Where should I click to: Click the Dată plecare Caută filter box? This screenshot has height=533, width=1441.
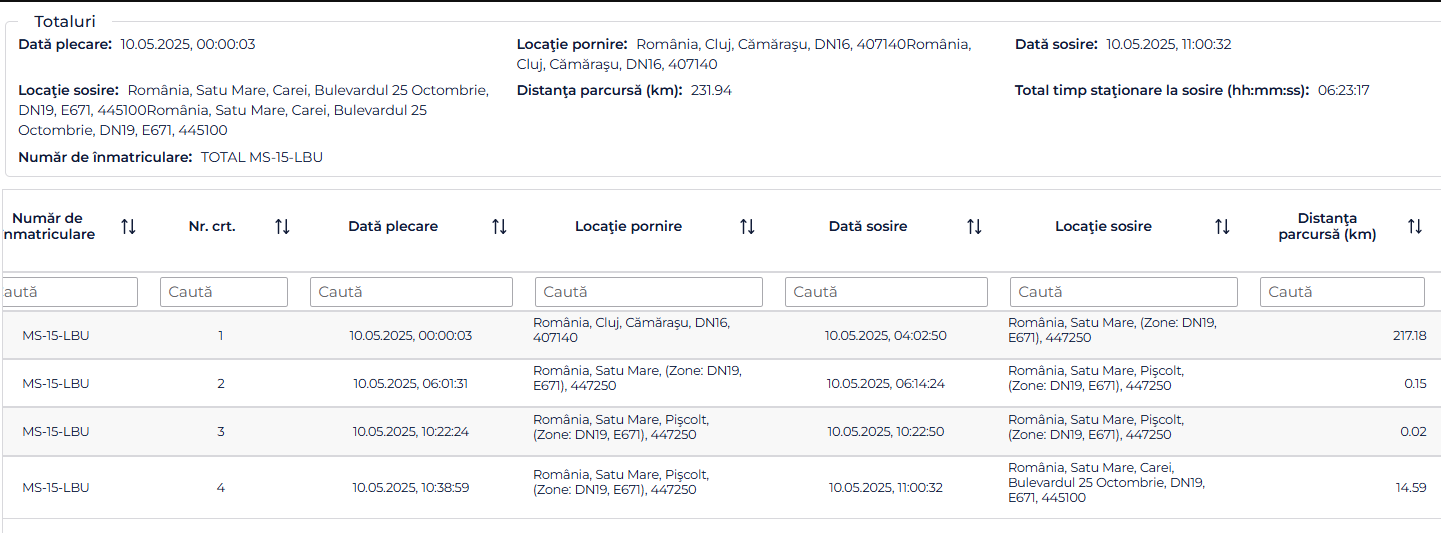(x=411, y=292)
